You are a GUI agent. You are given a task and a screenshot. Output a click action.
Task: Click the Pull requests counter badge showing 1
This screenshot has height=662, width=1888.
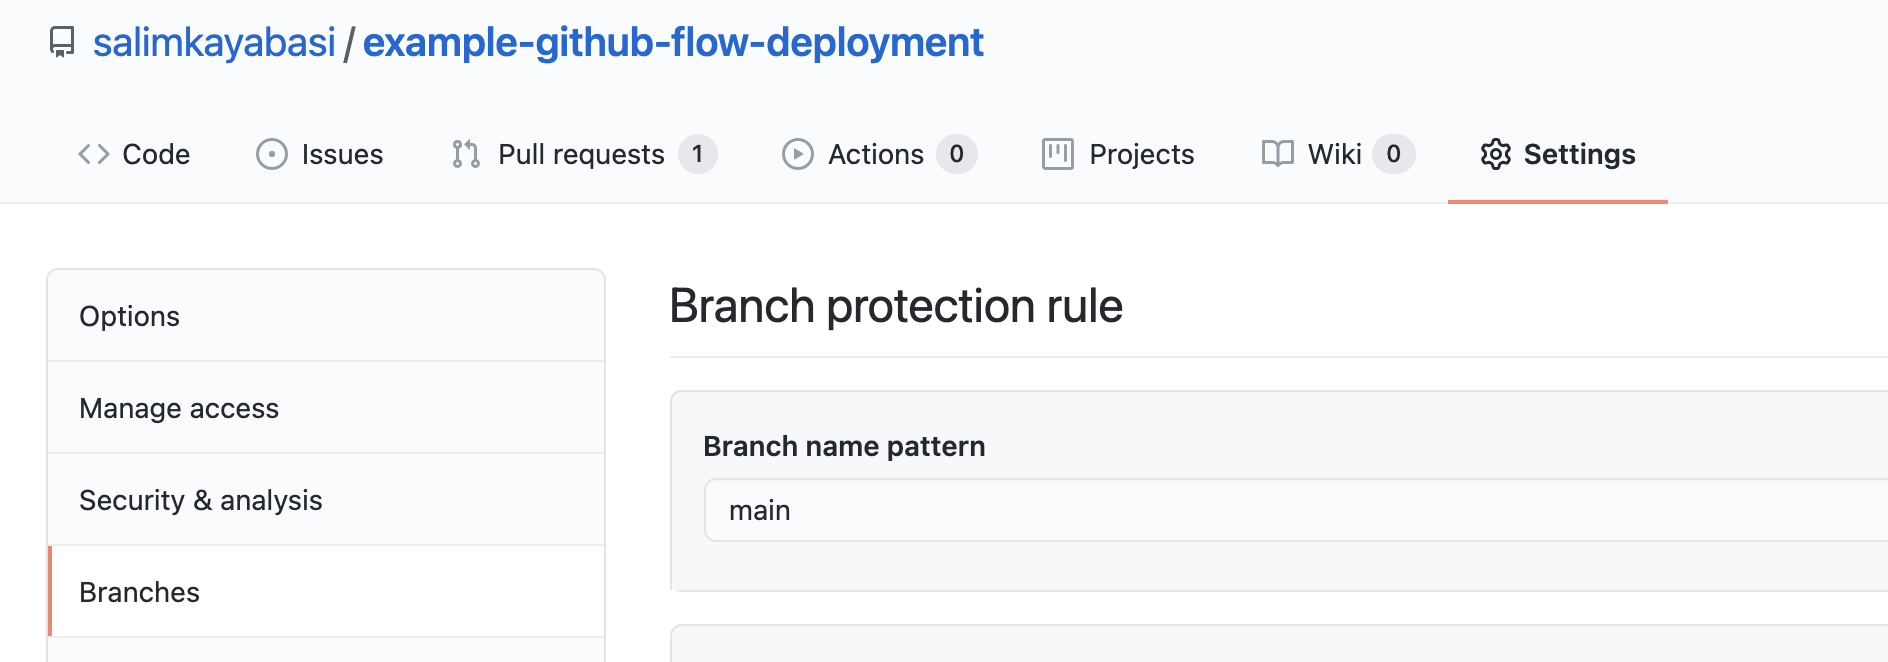(698, 154)
